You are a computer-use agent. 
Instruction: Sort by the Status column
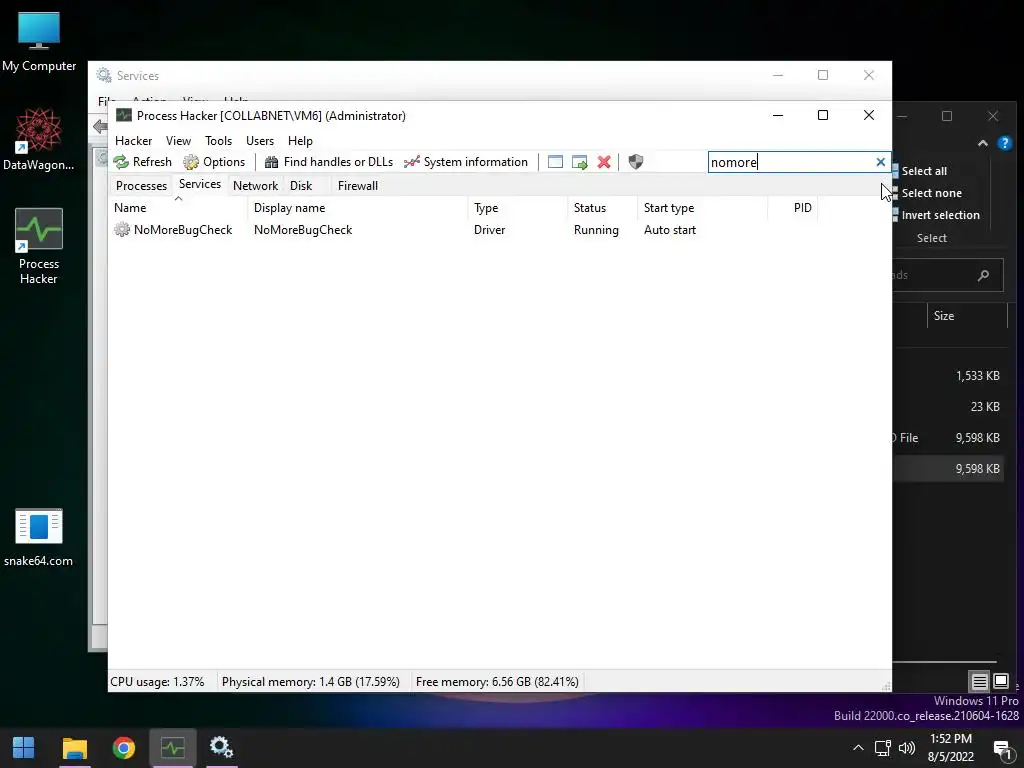602,208
